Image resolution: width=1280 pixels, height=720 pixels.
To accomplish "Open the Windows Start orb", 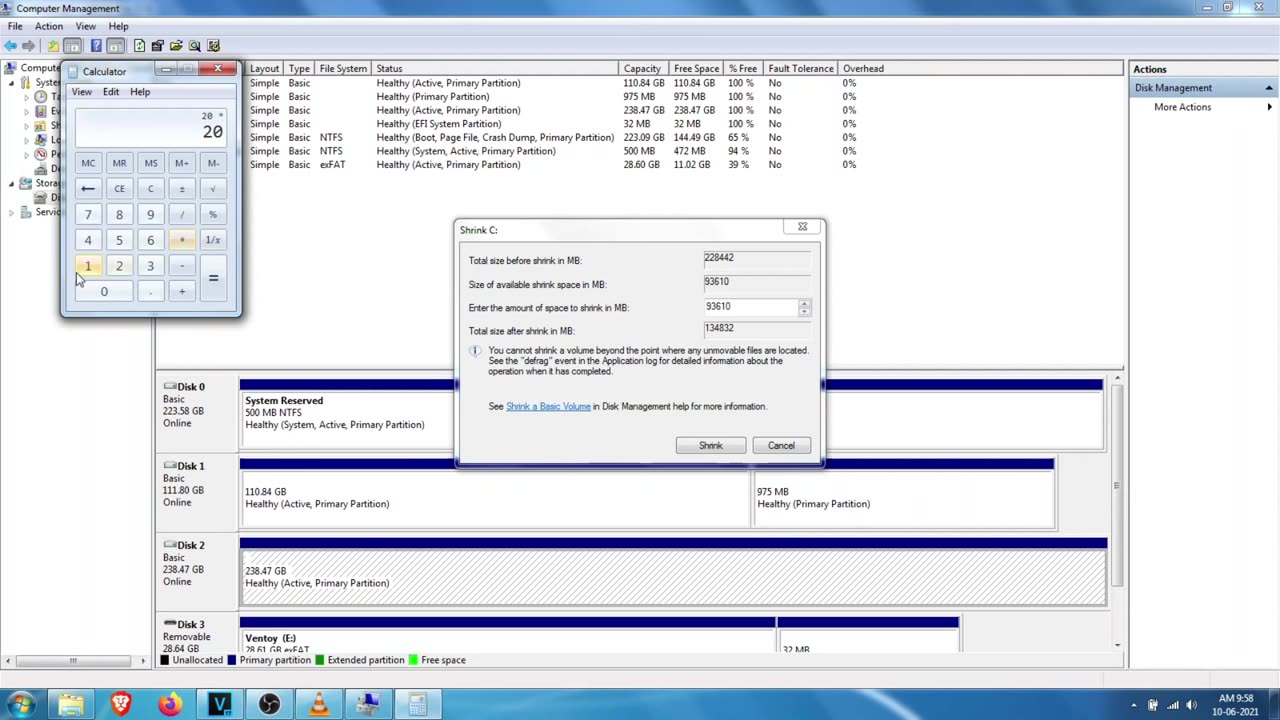I will [21, 704].
